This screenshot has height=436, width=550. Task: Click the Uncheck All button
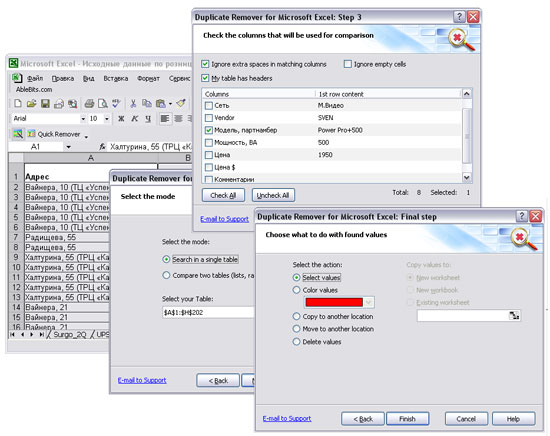click(x=273, y=195)
